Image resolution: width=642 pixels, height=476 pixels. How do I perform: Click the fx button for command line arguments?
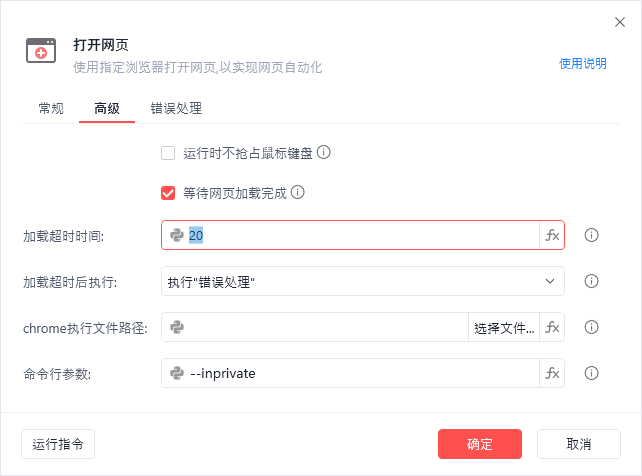[x=552, y=373]
